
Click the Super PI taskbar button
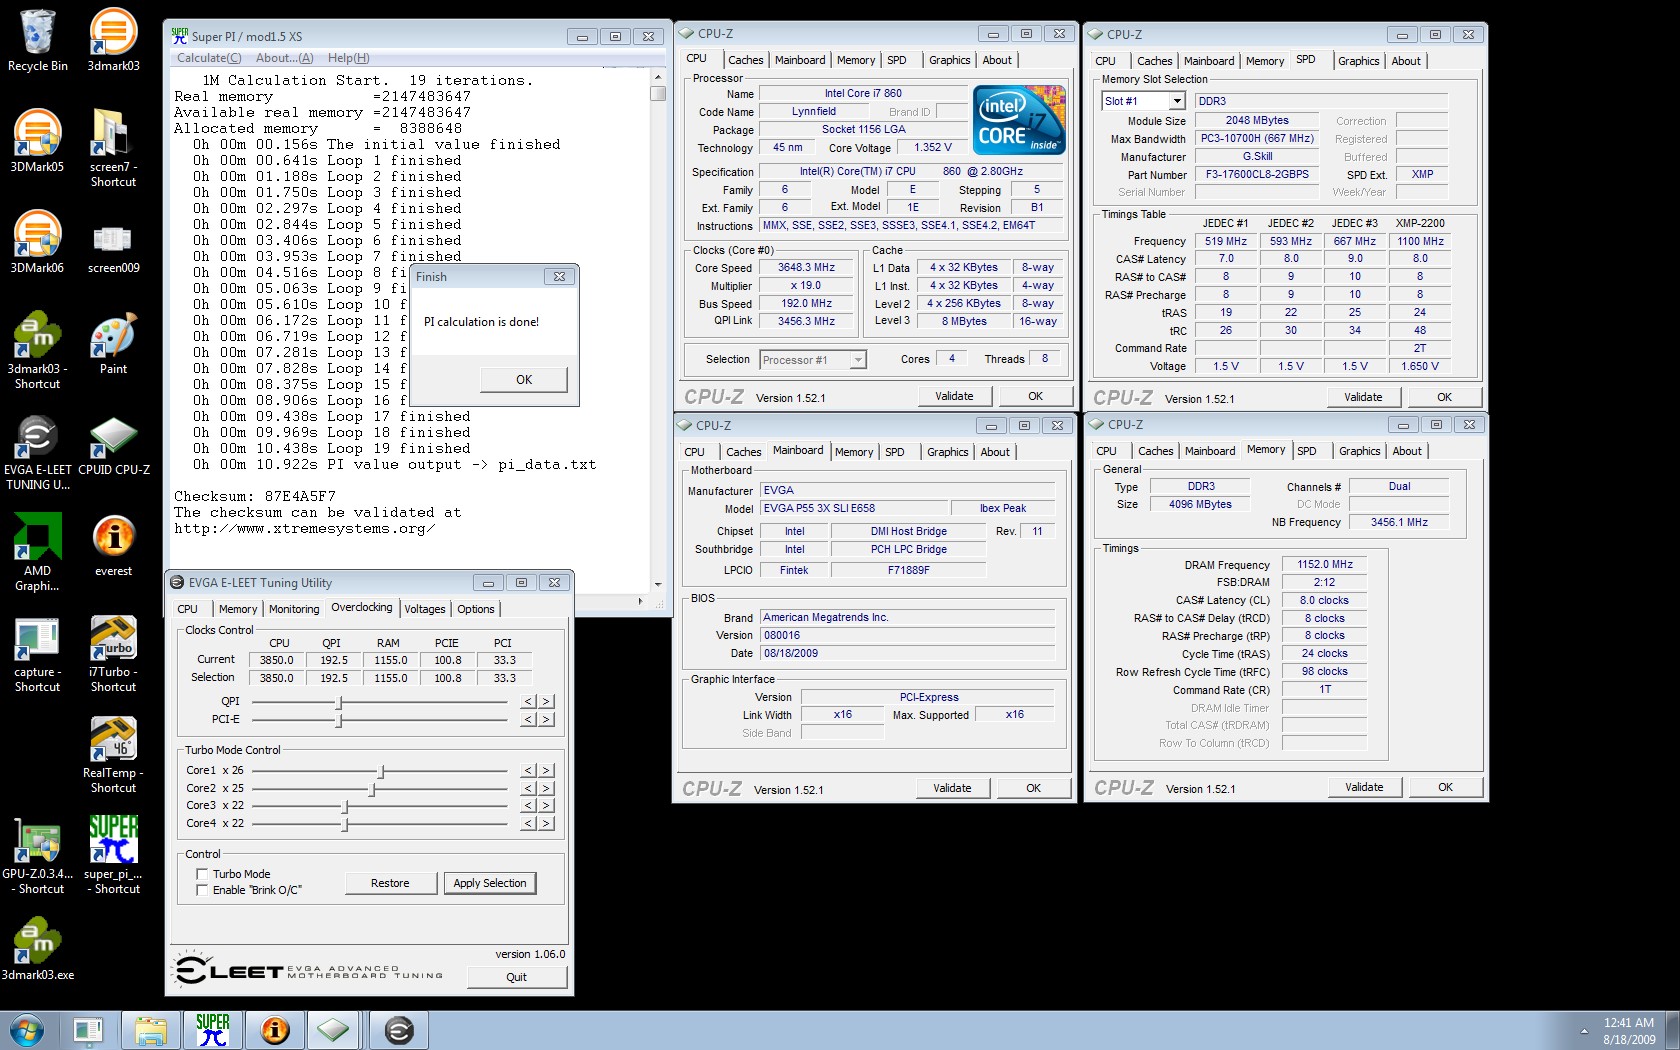click(213, 1030)
